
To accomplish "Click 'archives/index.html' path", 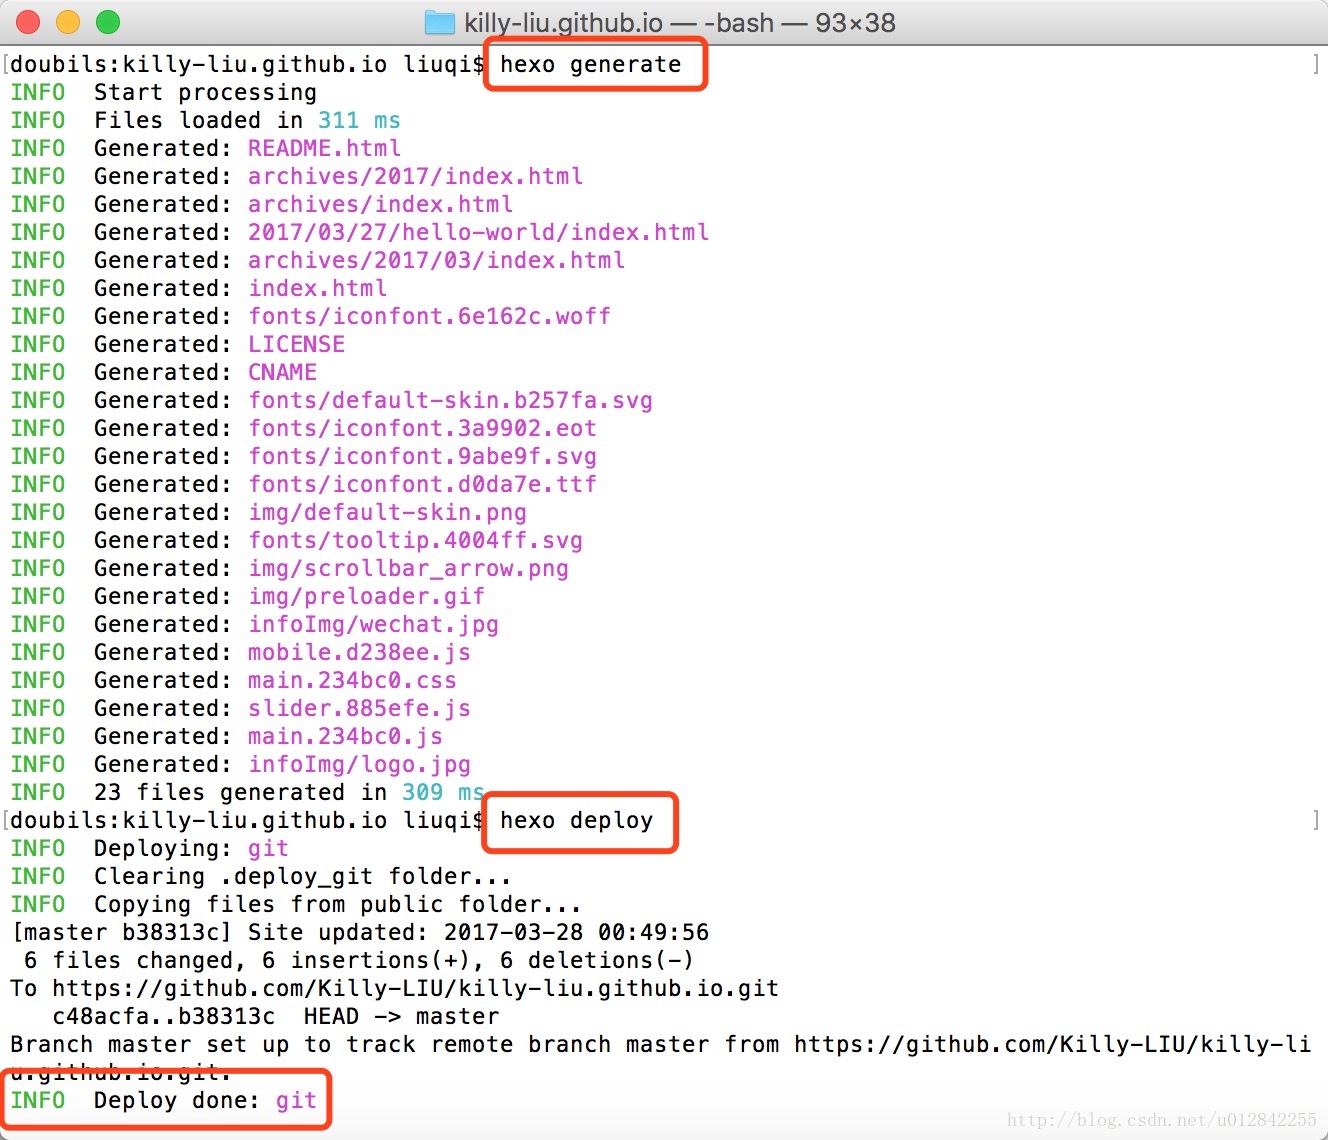I will [x=381, y=205].
